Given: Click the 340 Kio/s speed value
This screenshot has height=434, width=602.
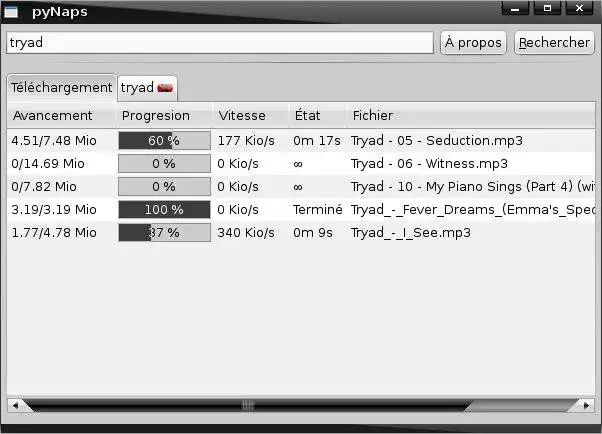Looking at the screenshot, I should coord(246,233).
